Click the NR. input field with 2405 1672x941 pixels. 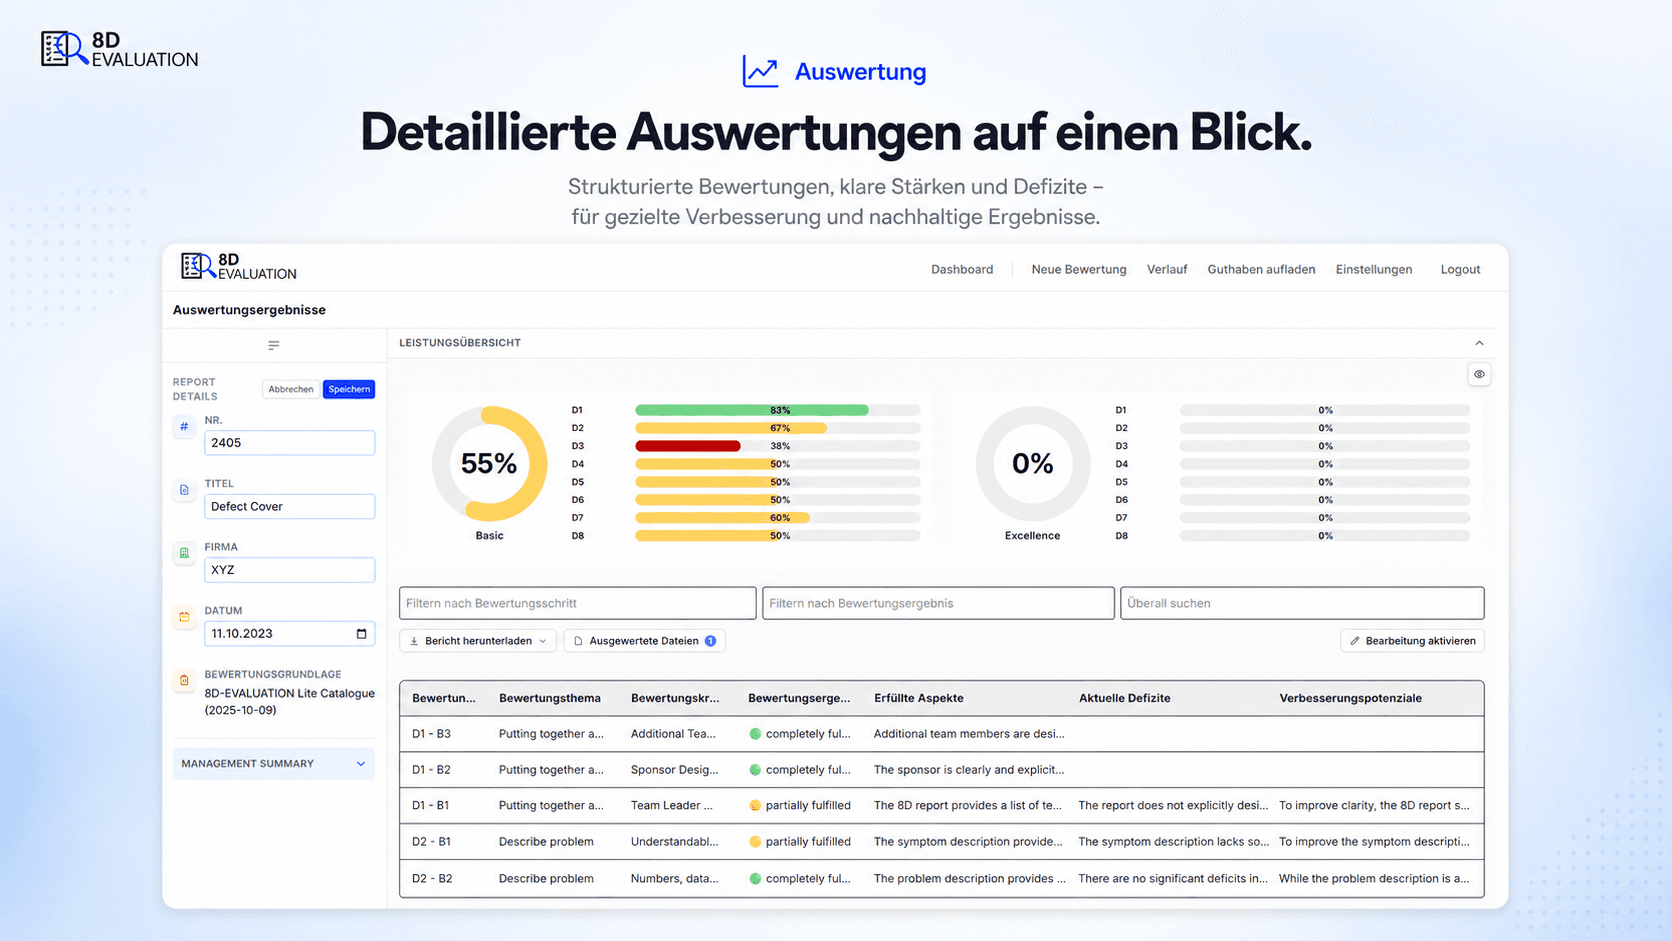(x=289, y=443)
